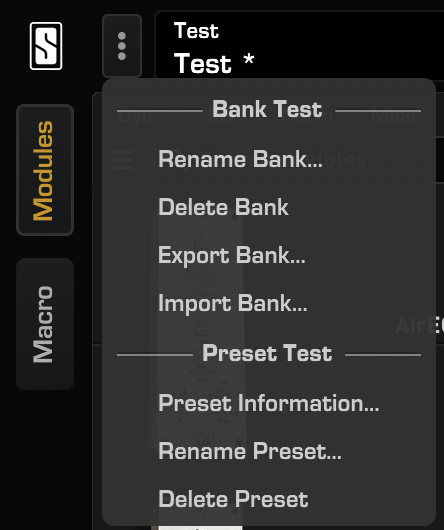Image resolution: width=444 pixels, height=530 pixels.
Task: Select Import Bank... option
Action: coord(233,303)
